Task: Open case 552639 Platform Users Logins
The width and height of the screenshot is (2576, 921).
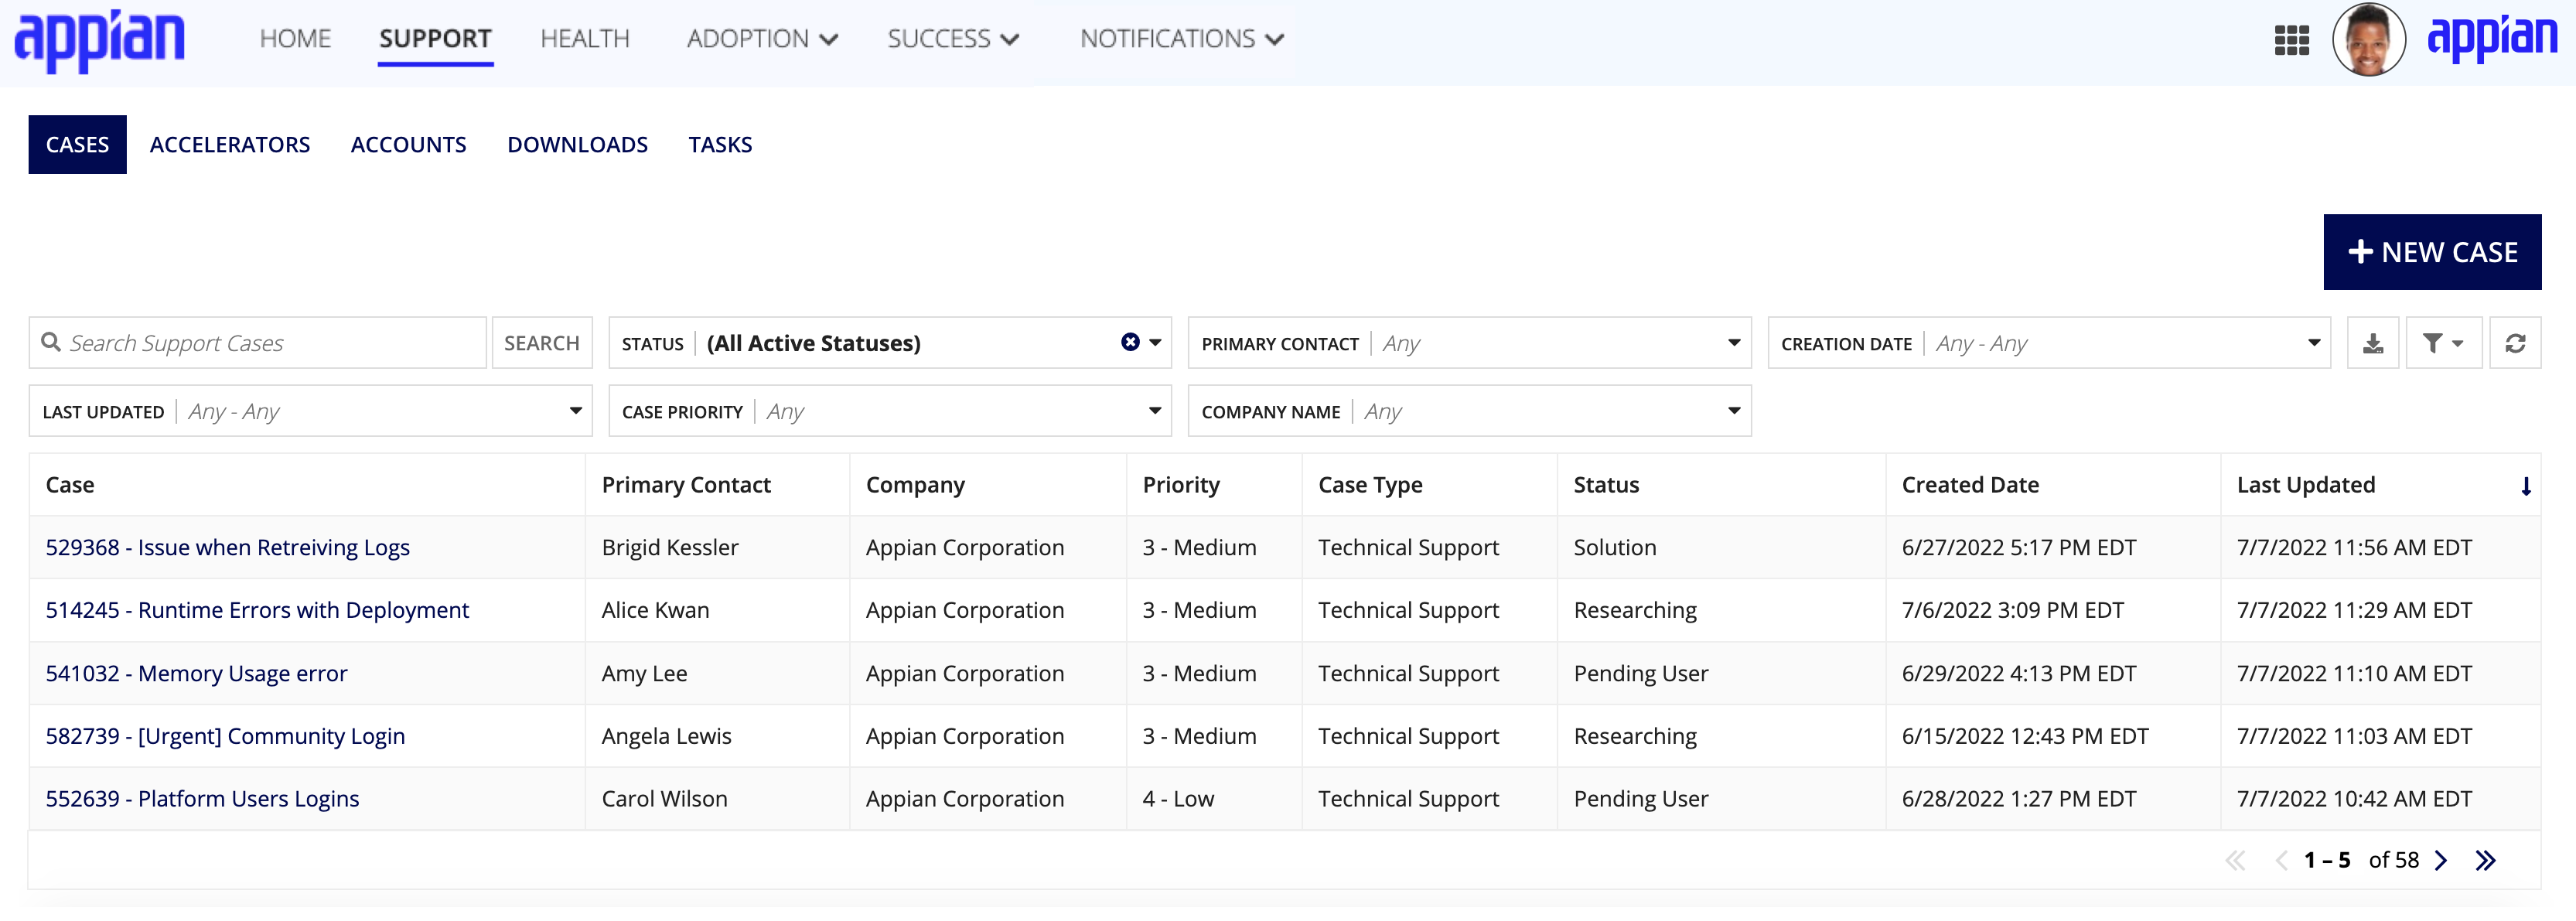Action: (x=202, y=800)
